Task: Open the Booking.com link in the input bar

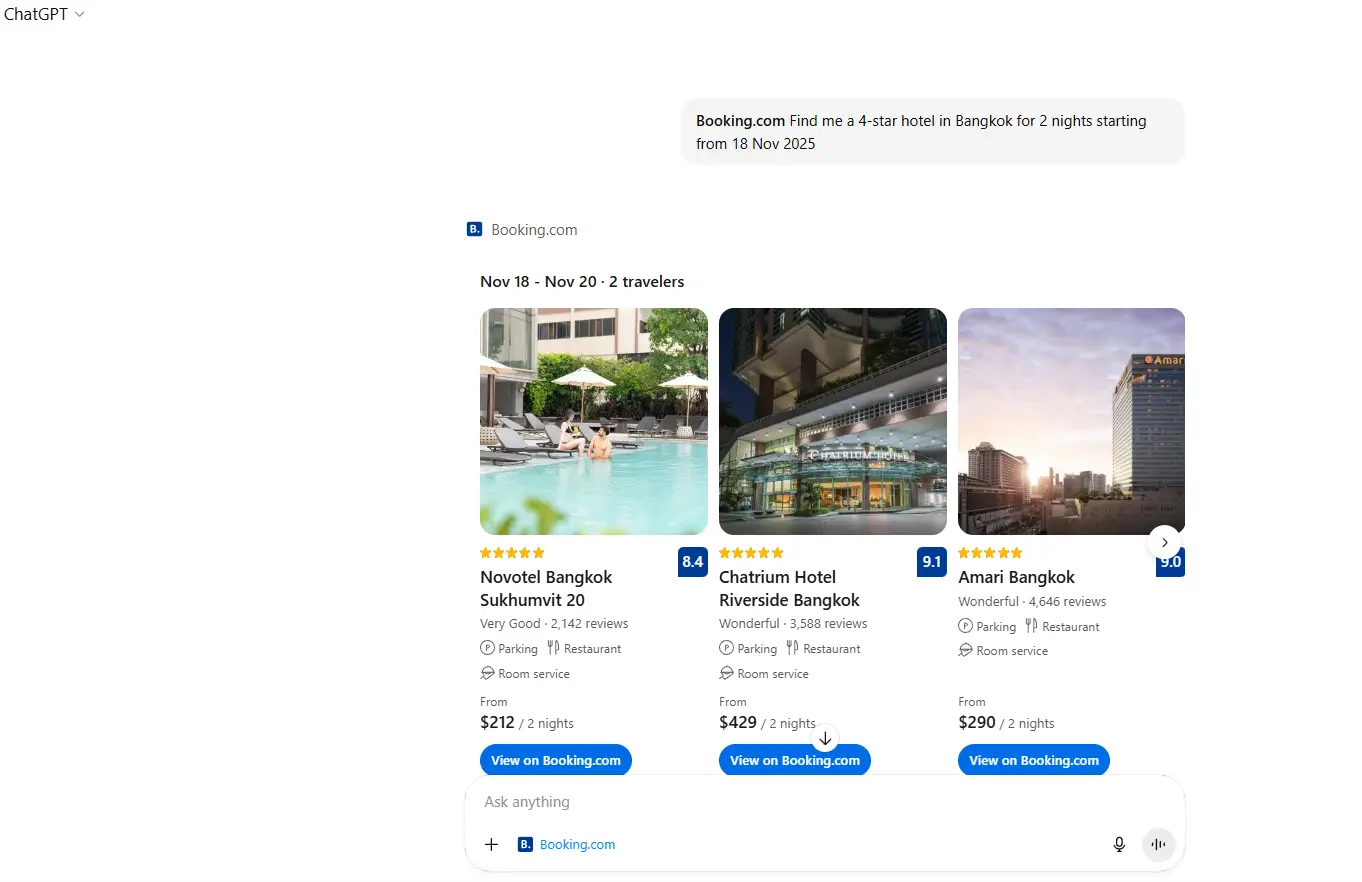Action: [x=577, y=844]
